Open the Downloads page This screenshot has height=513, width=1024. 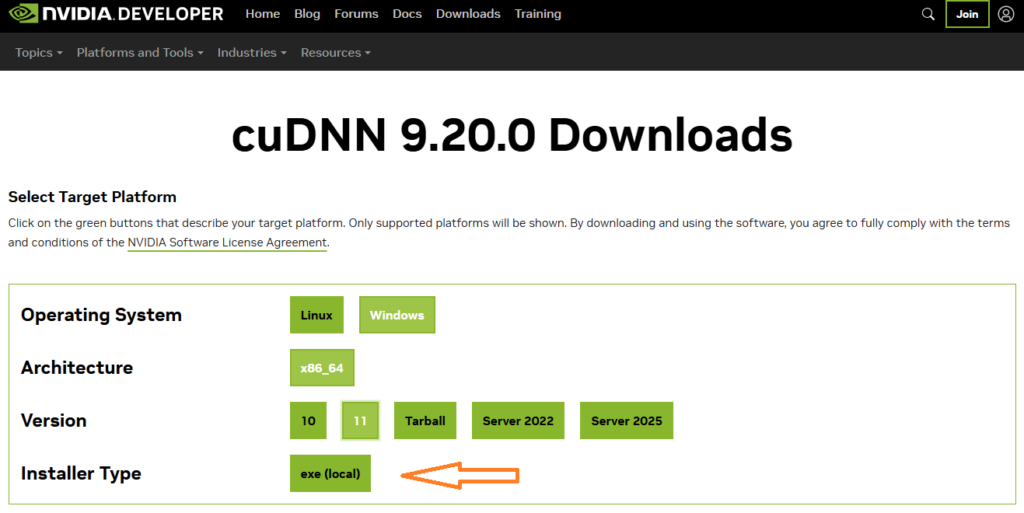[468, 14]
